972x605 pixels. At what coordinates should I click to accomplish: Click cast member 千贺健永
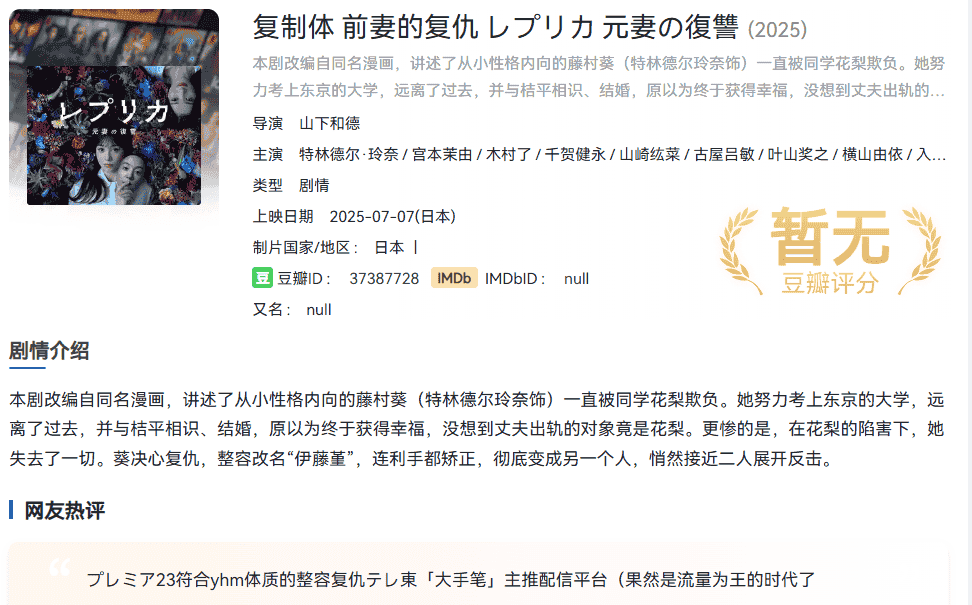click(575, 154)
